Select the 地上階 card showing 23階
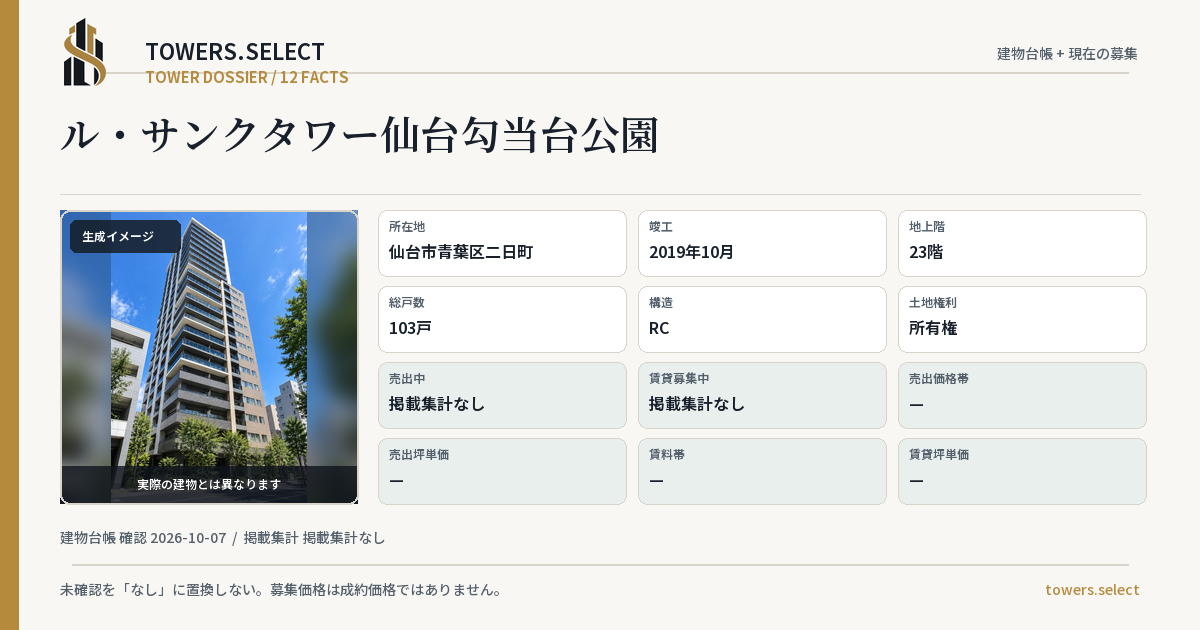Image resolution: width=1200 pixels, height=630 pixels. (x=1022, y=243)
